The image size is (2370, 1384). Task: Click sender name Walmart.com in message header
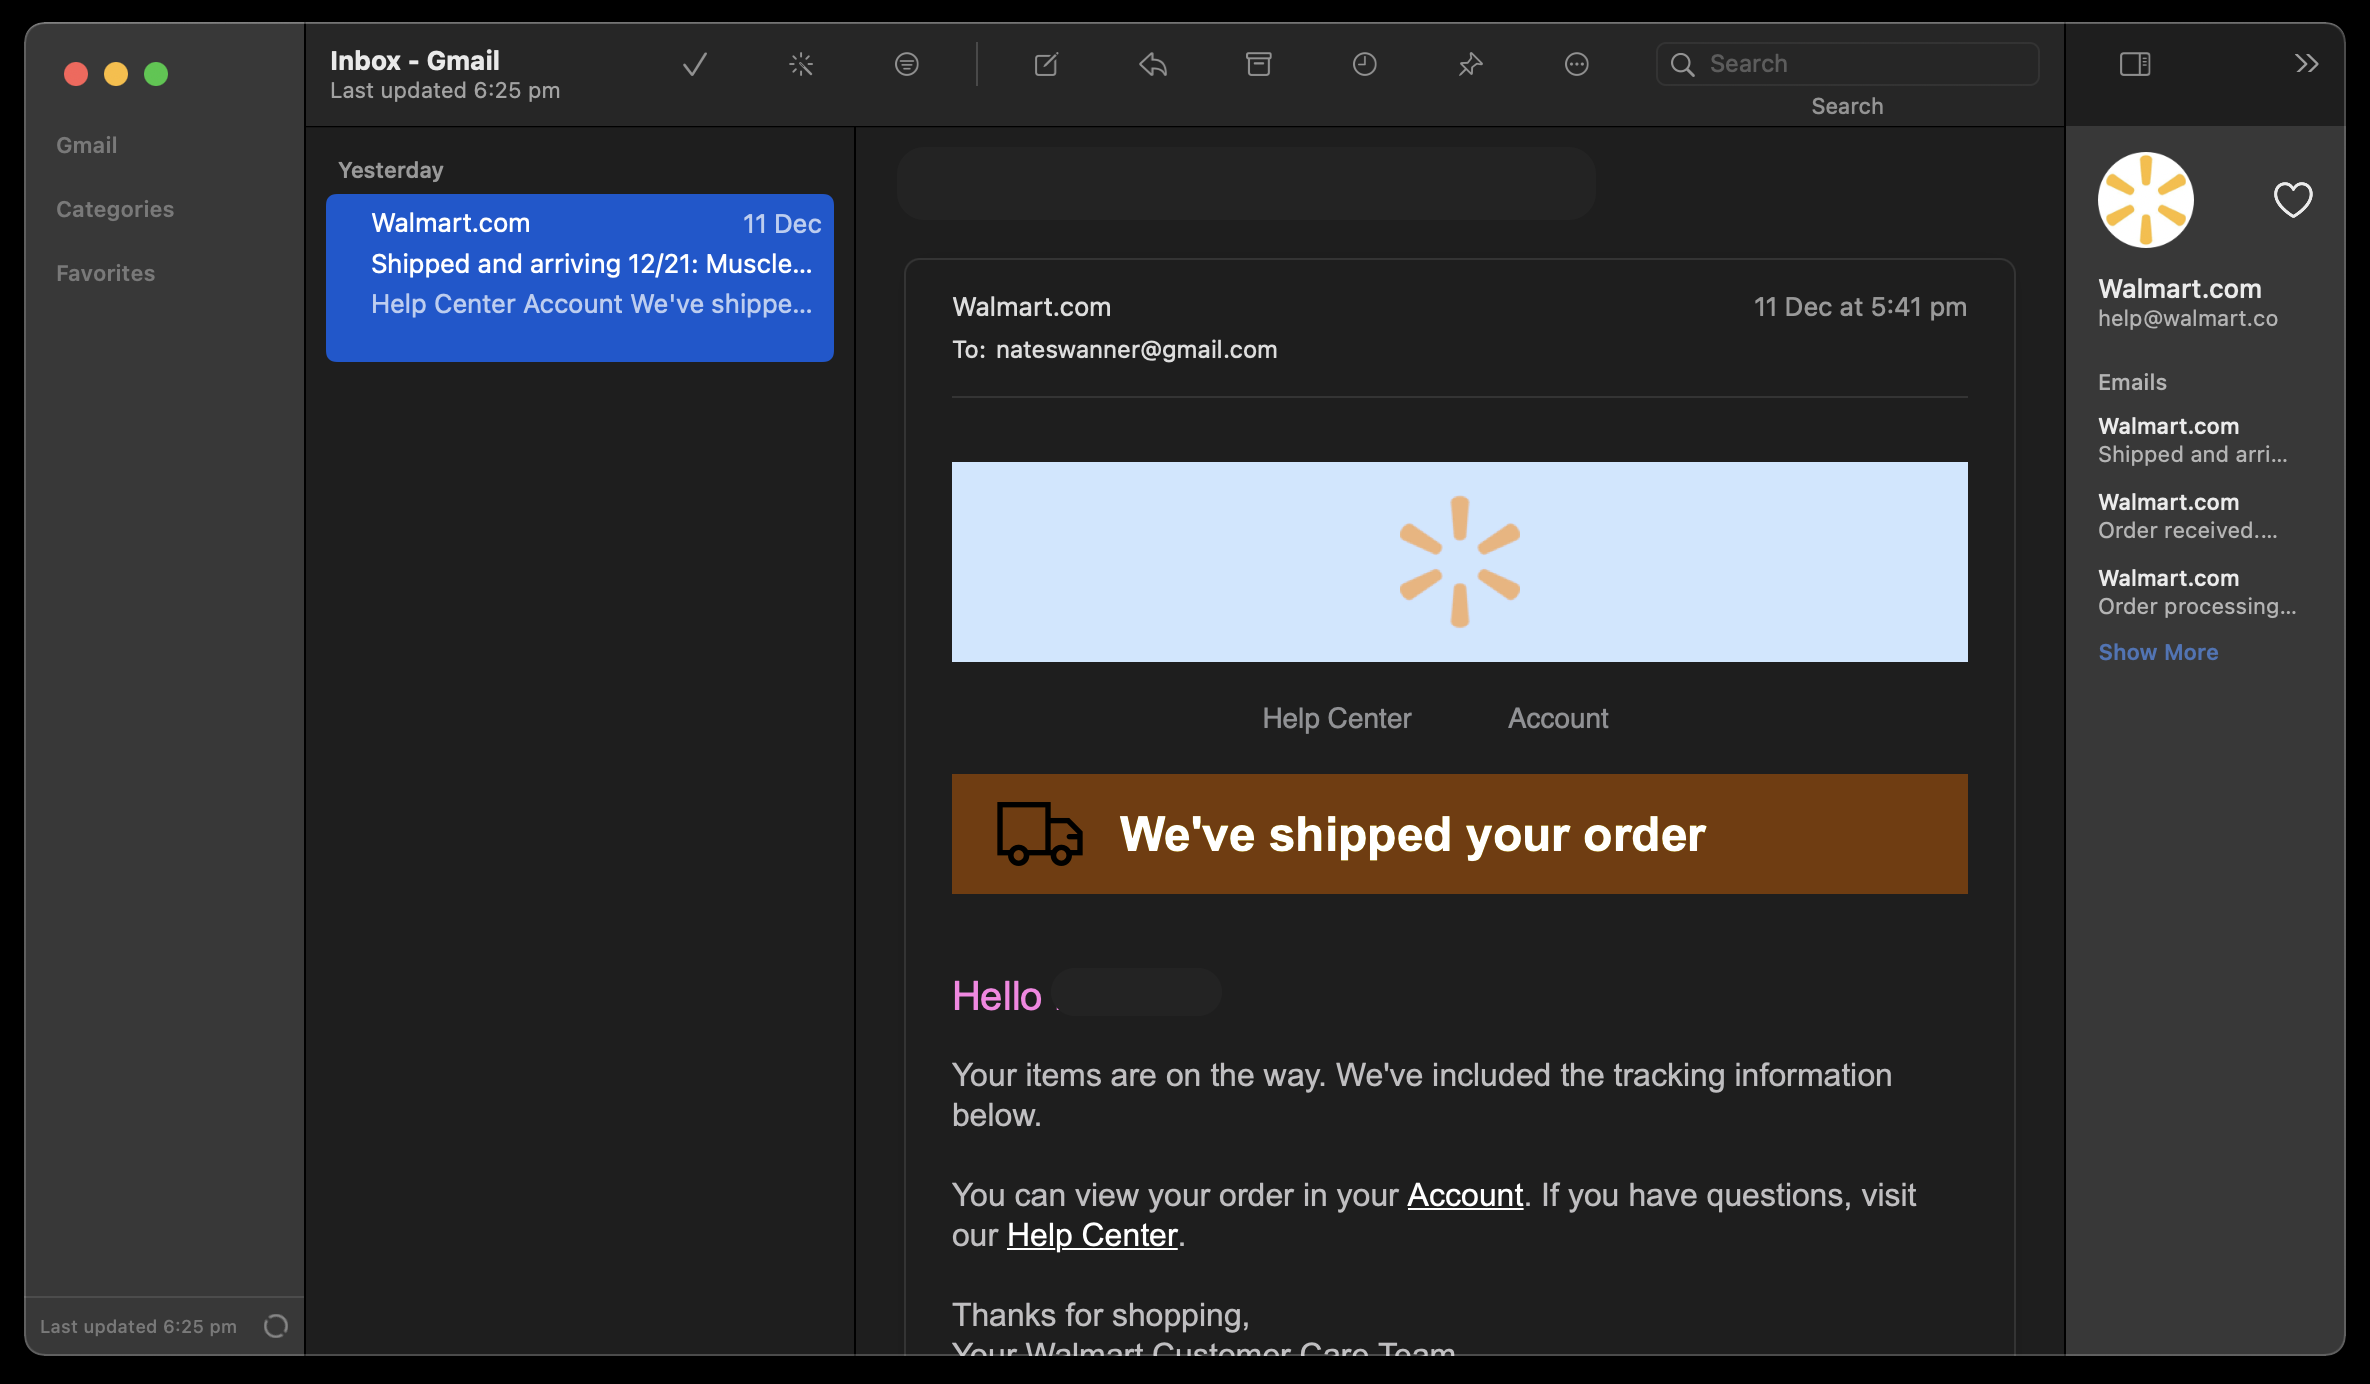pyautogui.click(x=1032, y=307)
